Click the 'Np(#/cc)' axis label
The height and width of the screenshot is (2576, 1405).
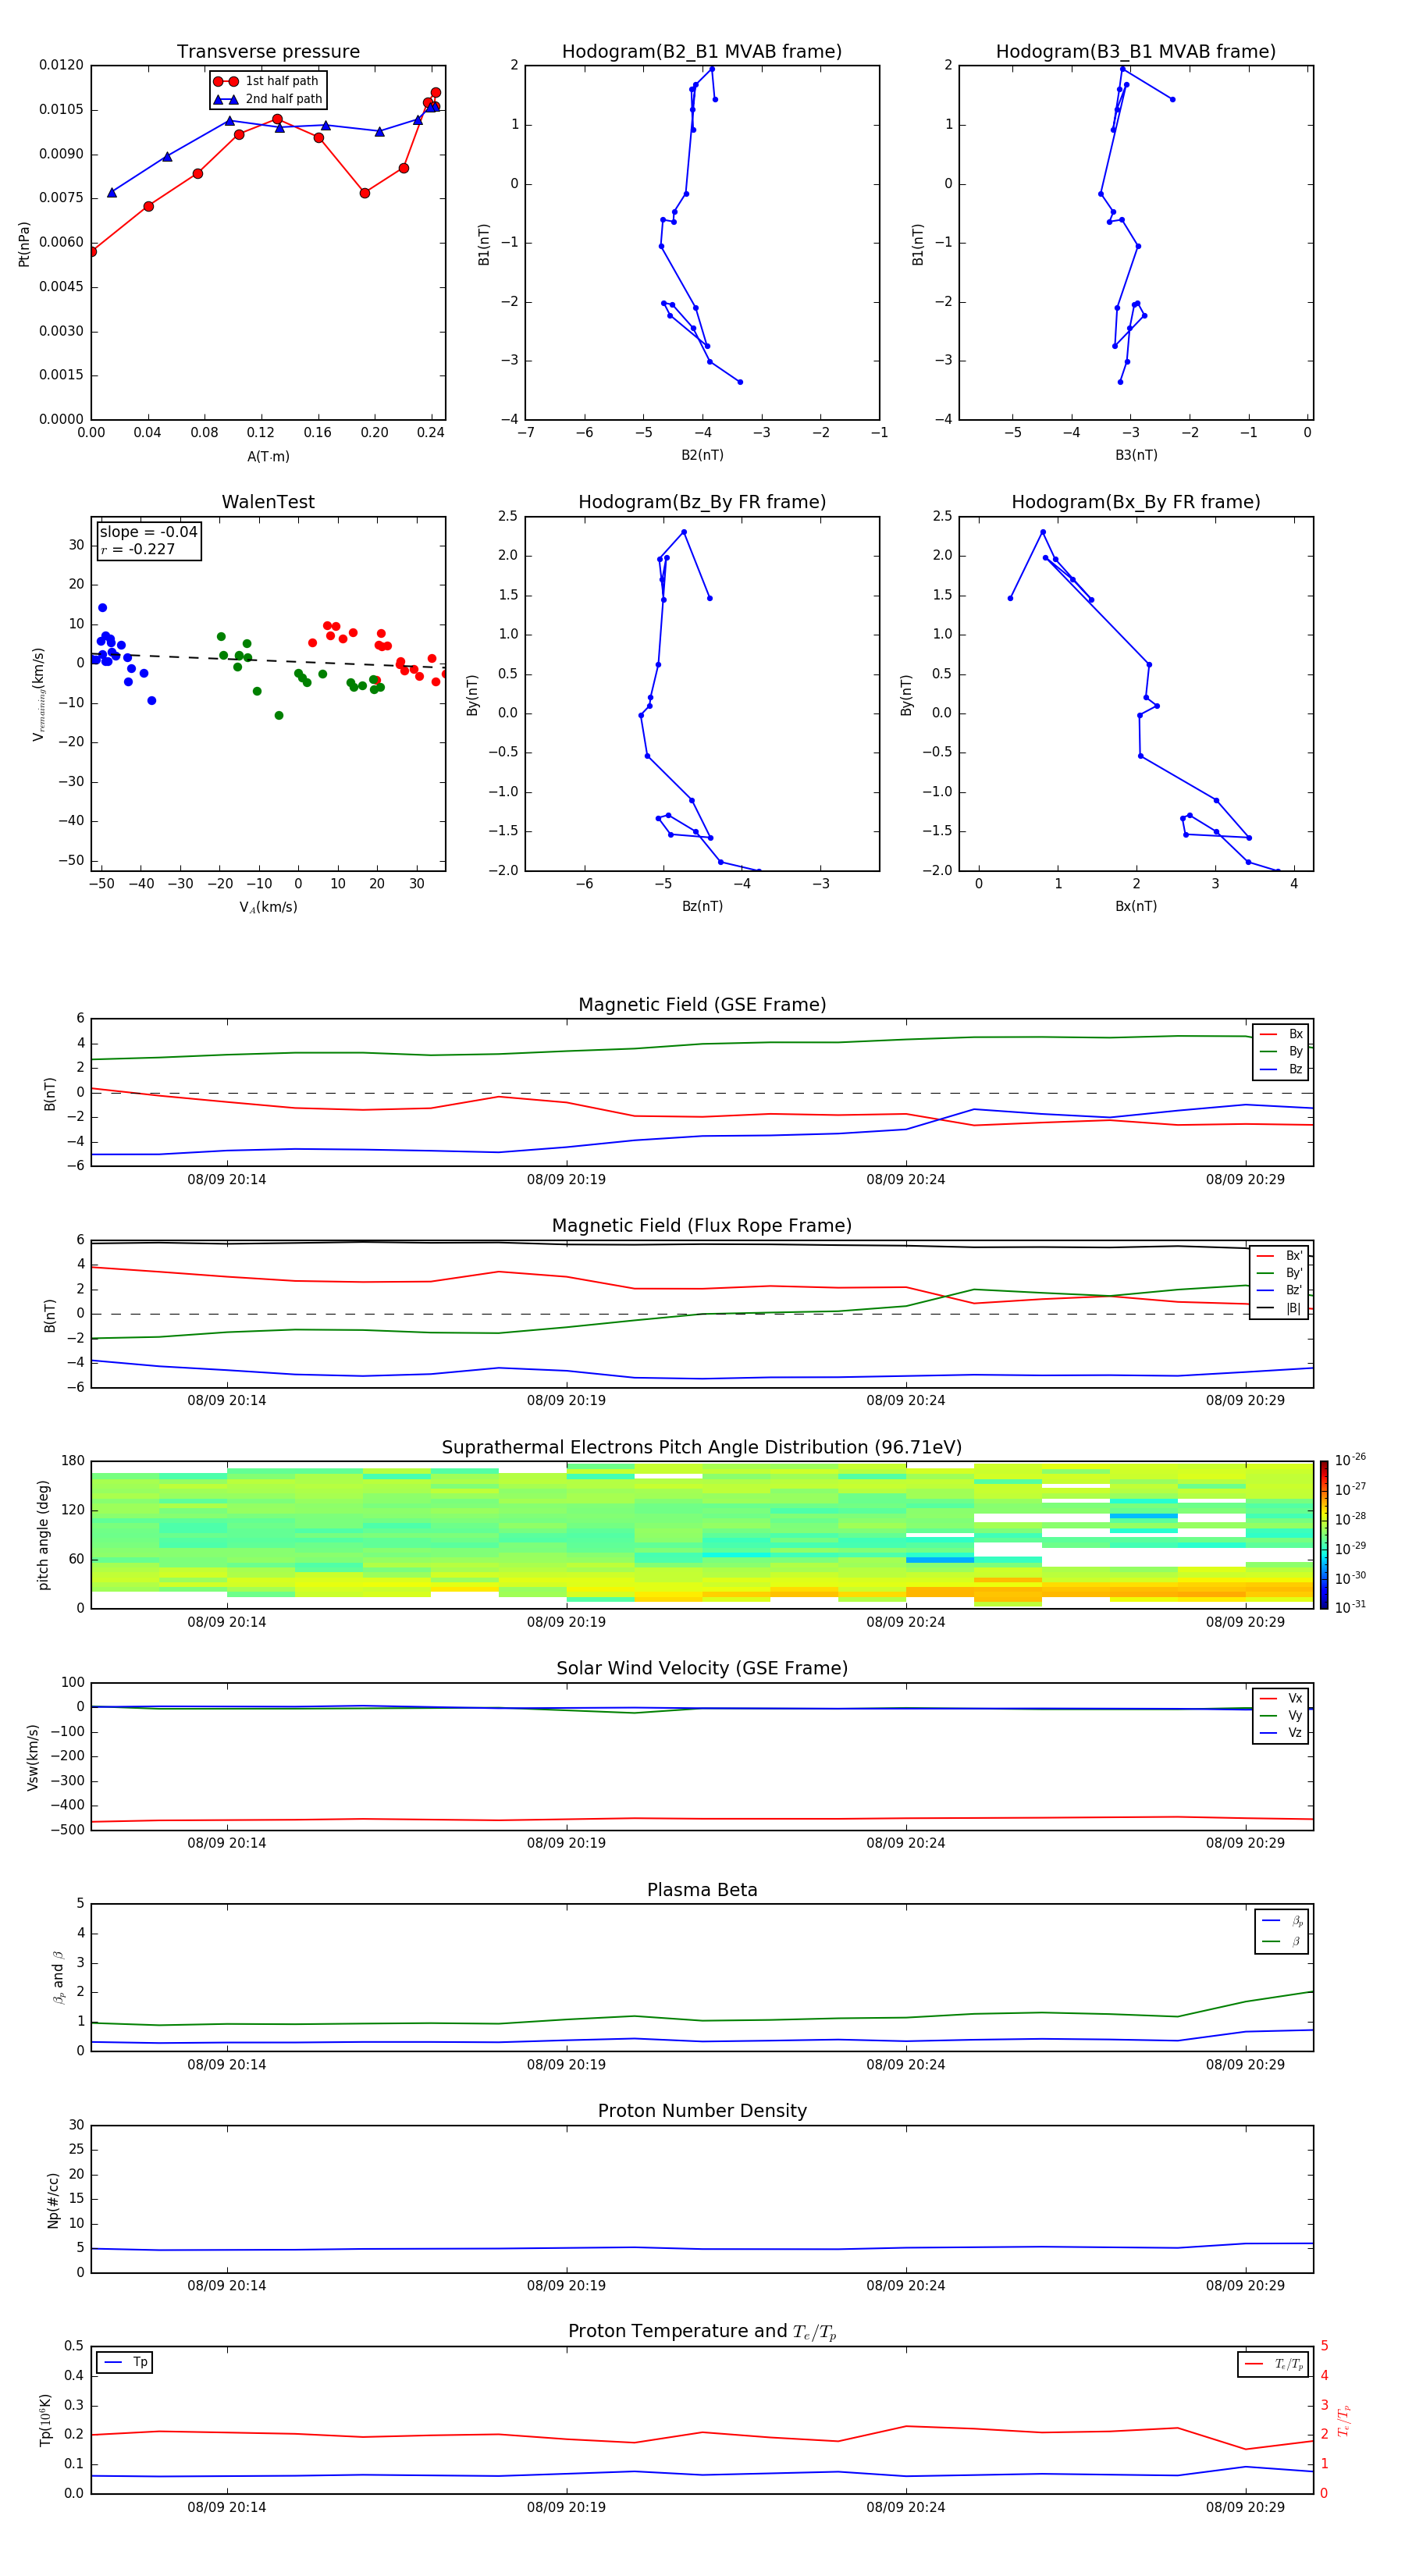tap(53, 2200)
